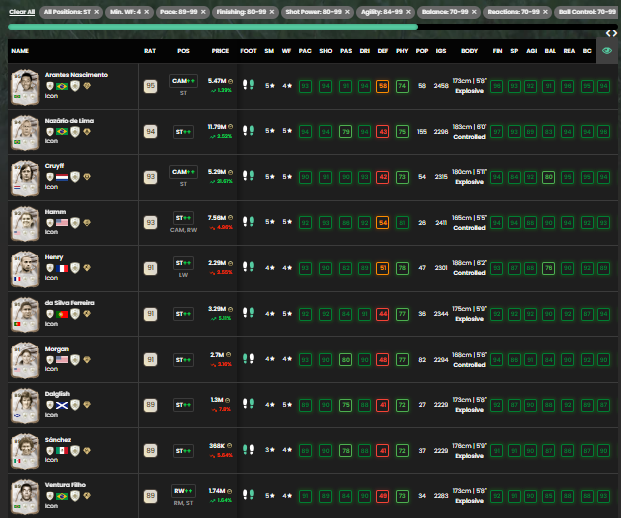Viewport: 621px width, 518px height.
Task: Click the red 43 DEF stat for Nazário
Action: click(383, 131)
